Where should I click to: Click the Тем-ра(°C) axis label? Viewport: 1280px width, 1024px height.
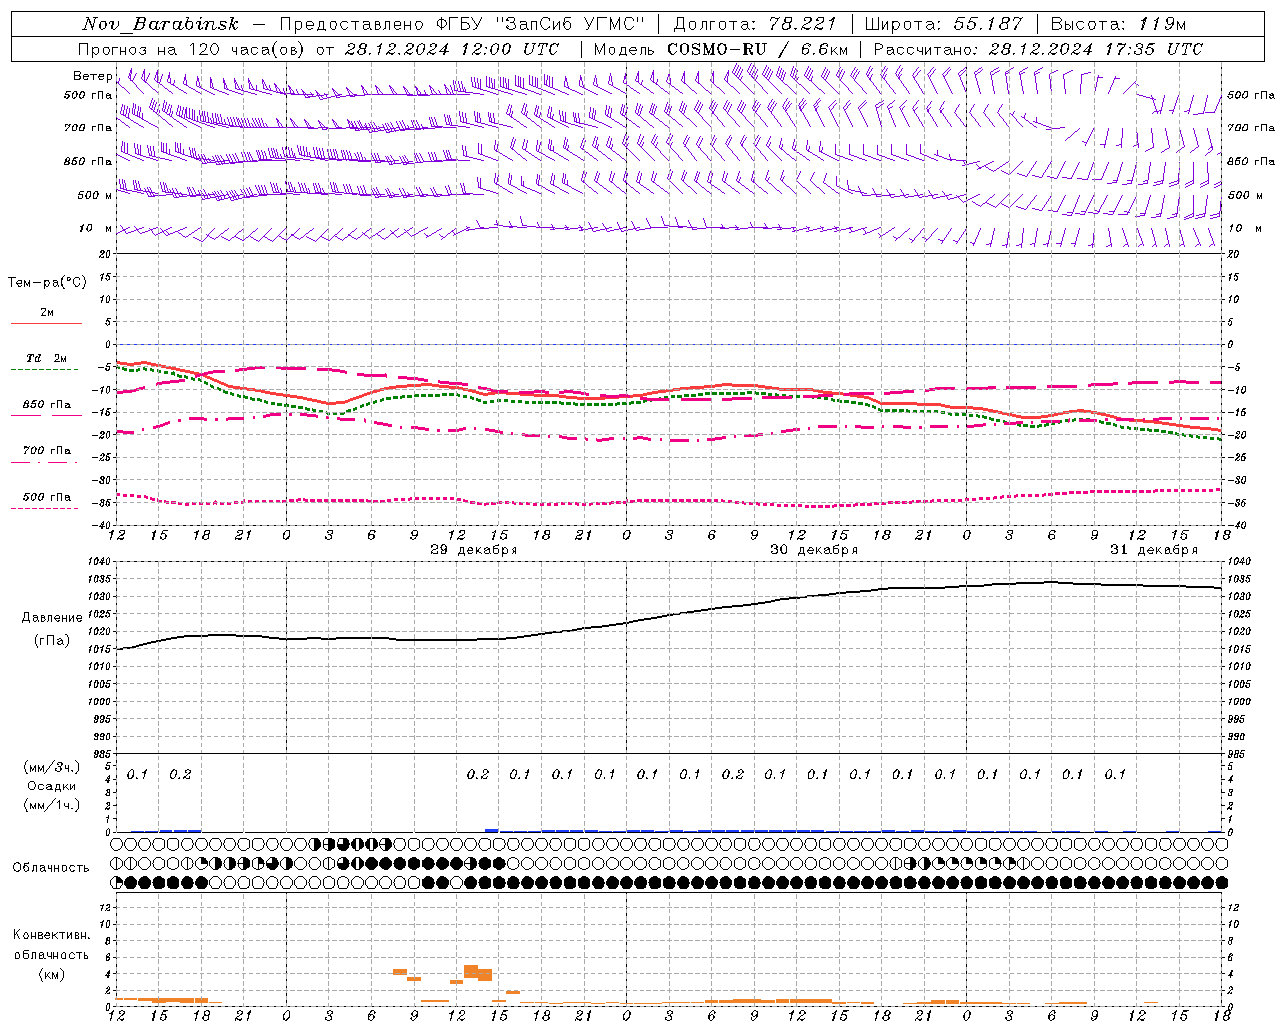[x=47, y=283]
